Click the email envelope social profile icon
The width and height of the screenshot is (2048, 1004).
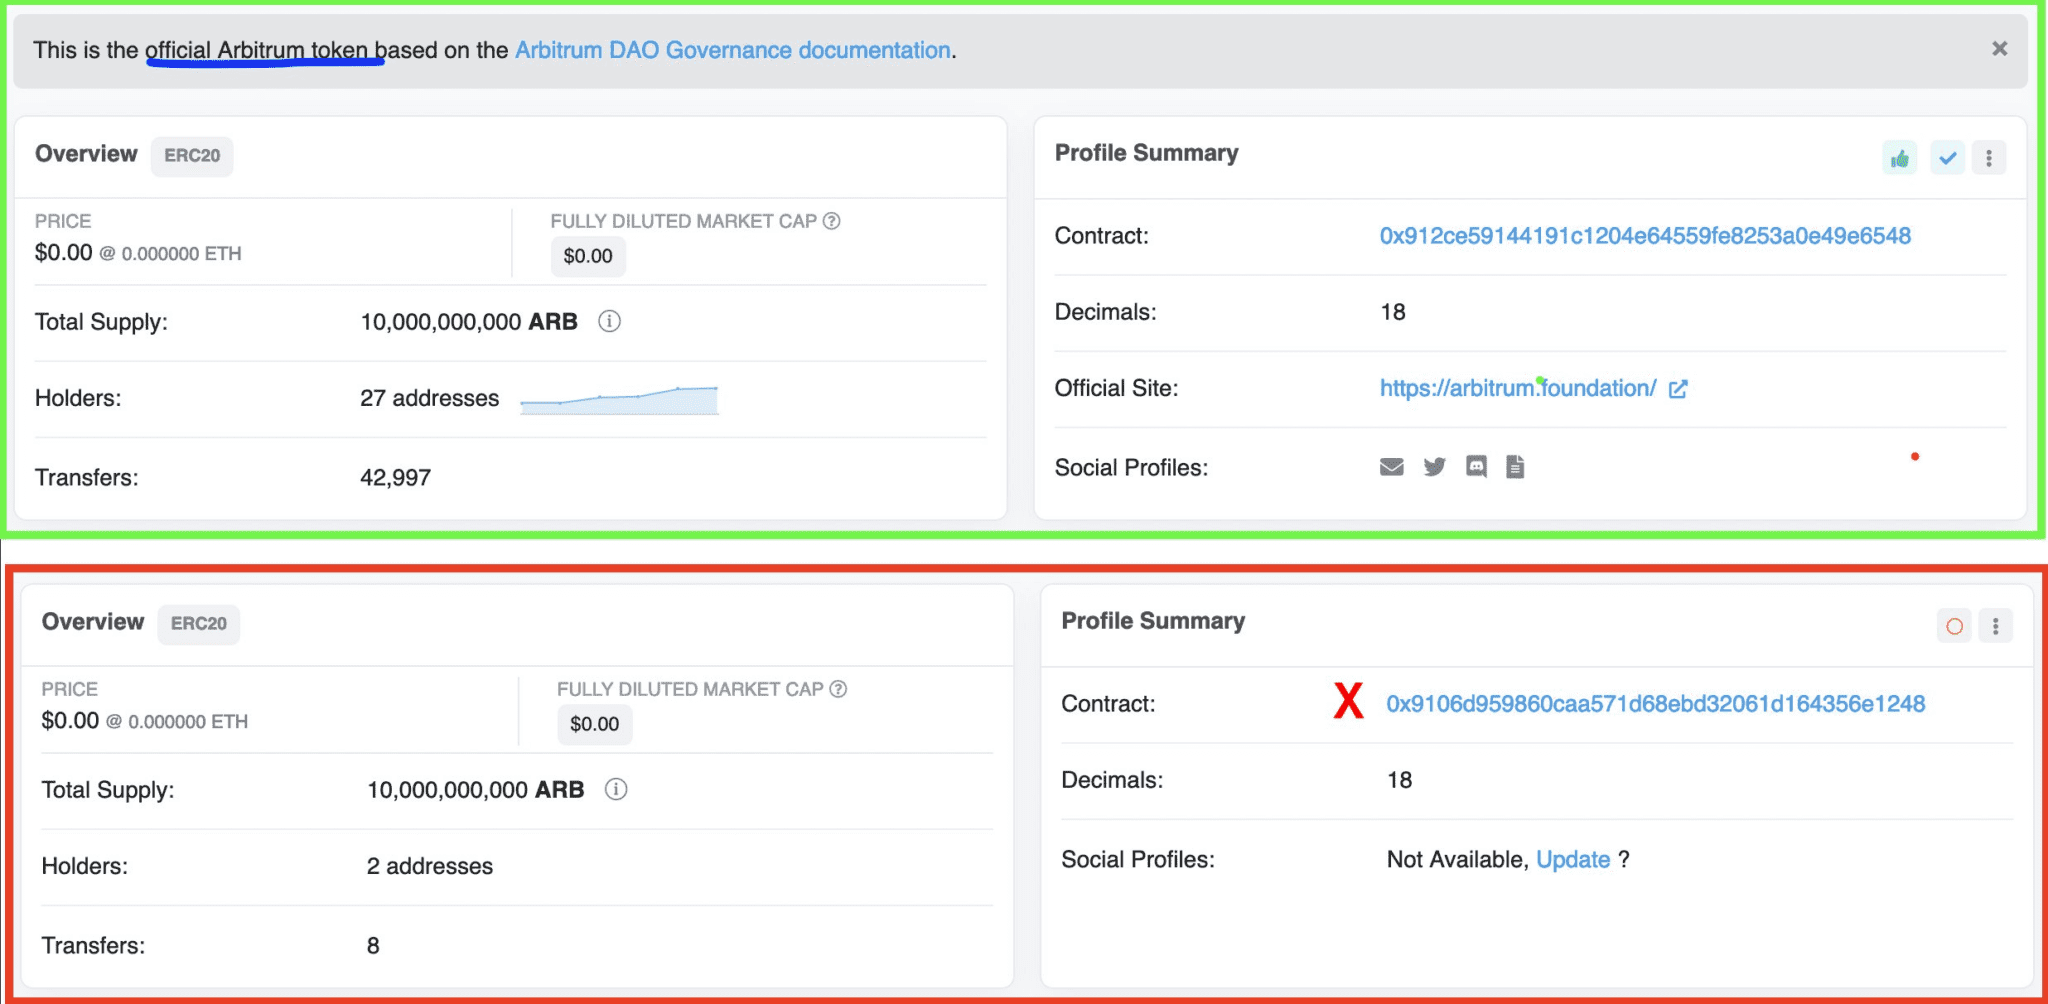click(1392, 467)
